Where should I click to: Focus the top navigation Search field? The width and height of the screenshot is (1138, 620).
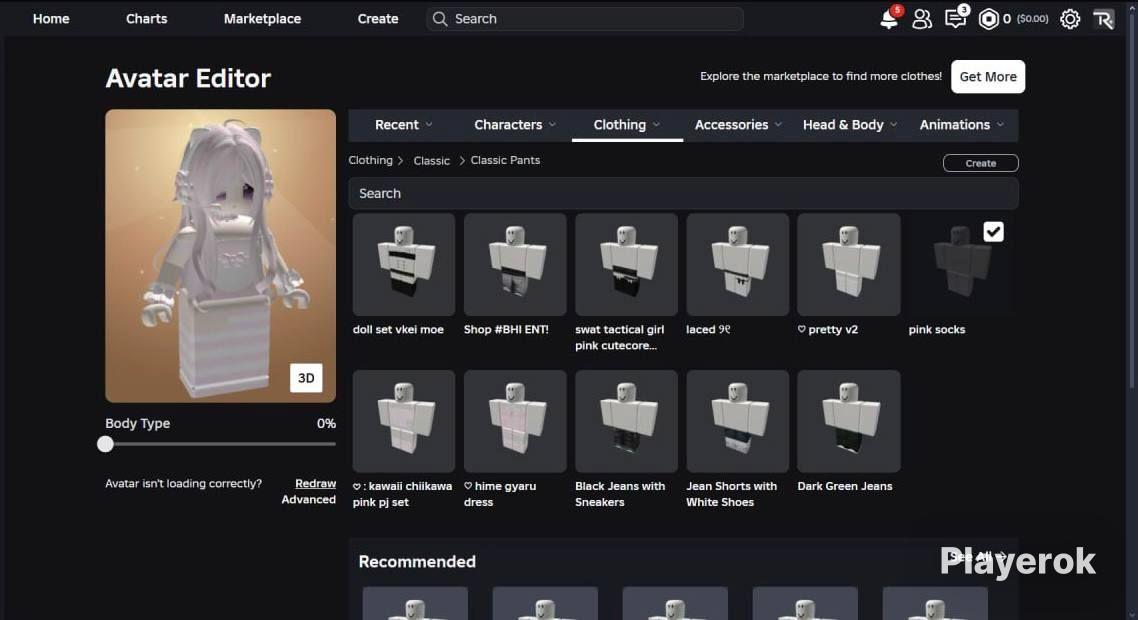585,19
